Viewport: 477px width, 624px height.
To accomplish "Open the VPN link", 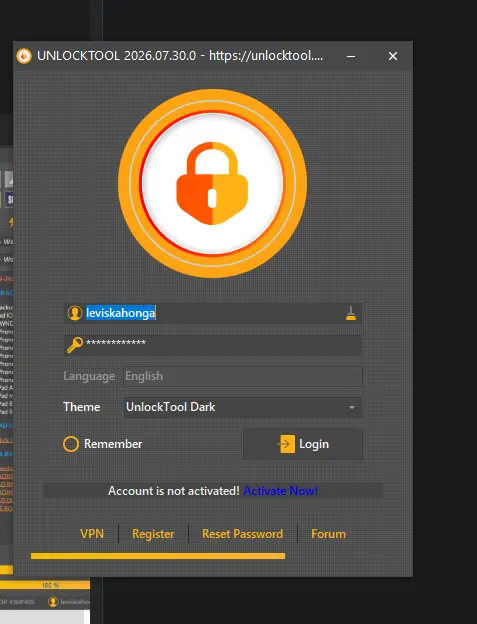I will [x=92, y=534].
